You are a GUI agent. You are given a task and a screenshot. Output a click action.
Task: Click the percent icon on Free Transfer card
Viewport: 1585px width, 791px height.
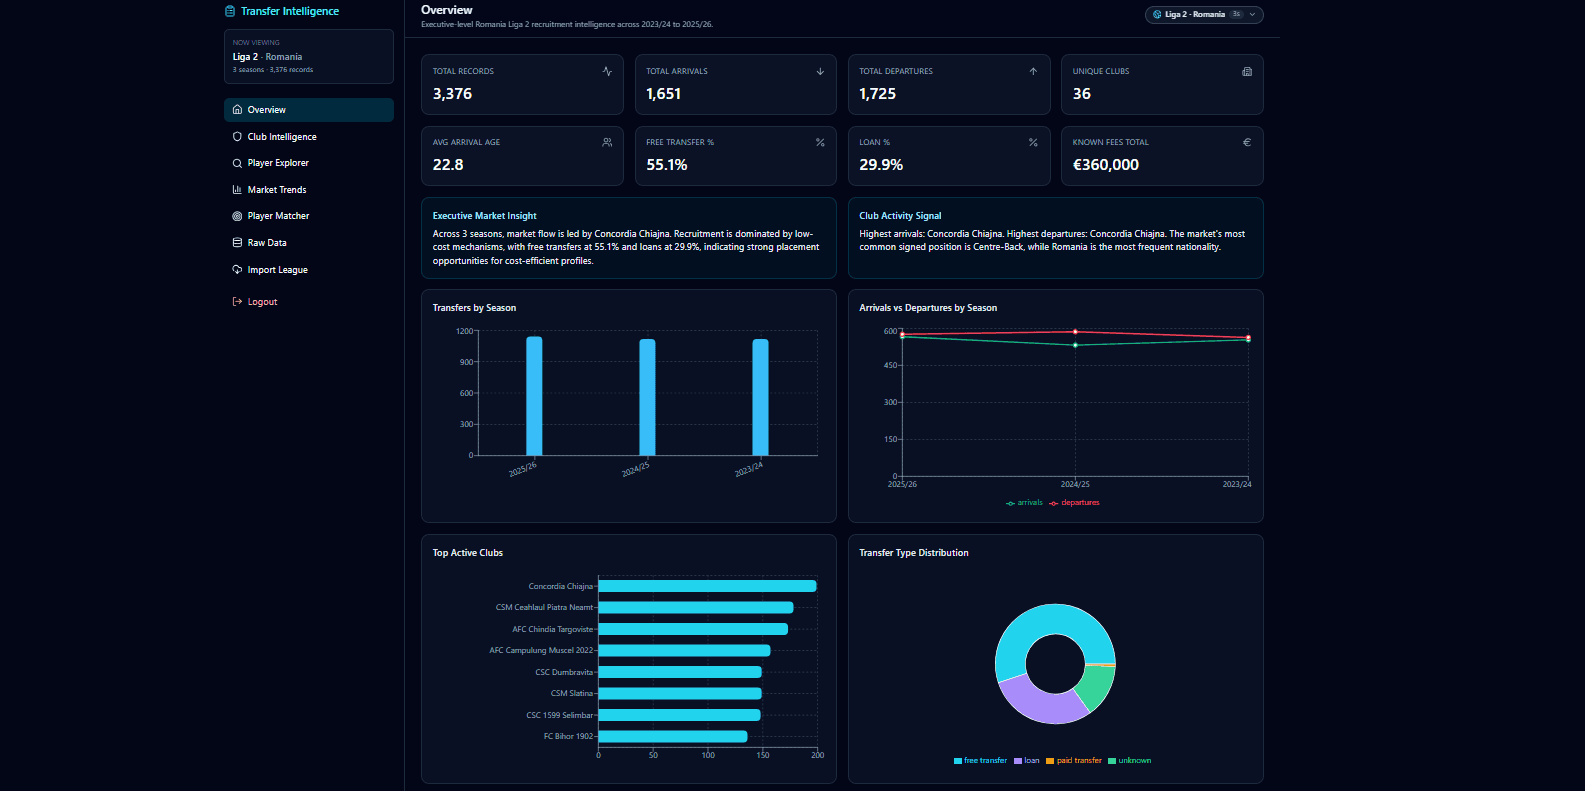[x=820, y=142]
